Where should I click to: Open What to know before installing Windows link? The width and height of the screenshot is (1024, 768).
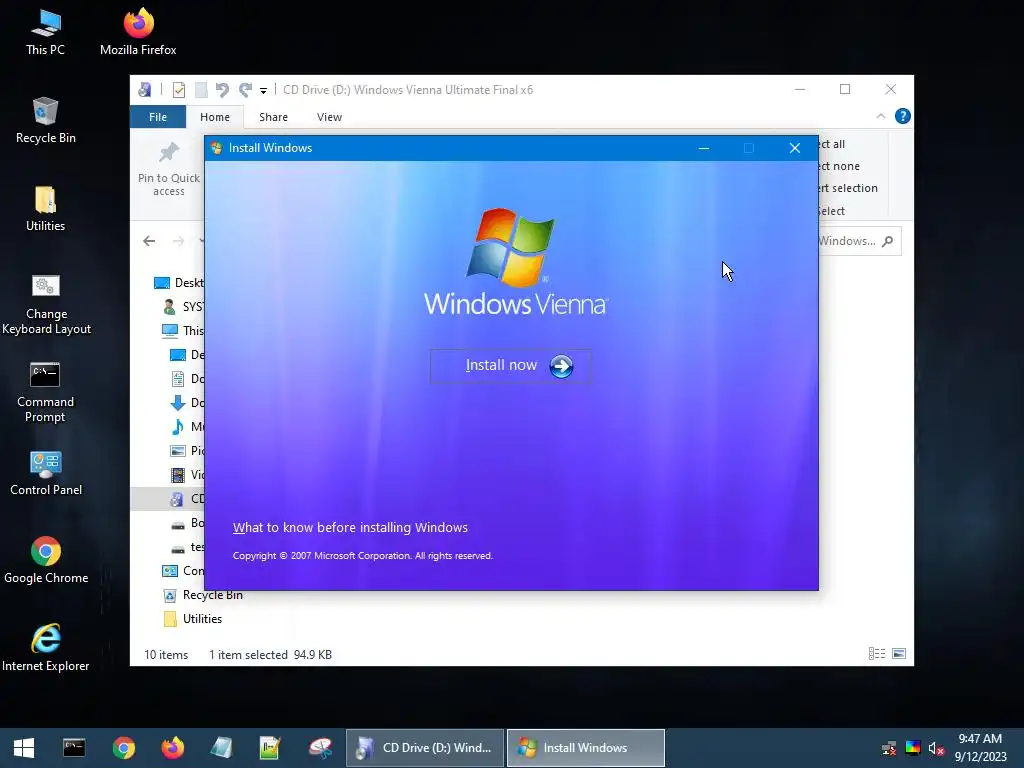(x=350, y=528)
